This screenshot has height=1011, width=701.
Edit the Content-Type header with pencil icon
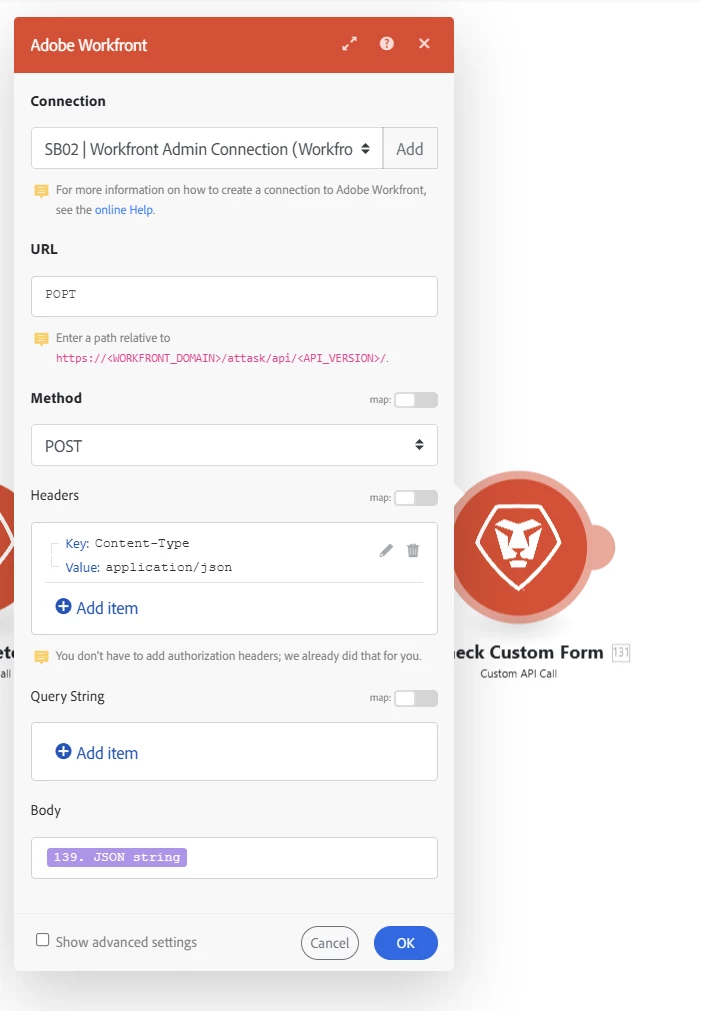pyautogui.click(x=386, y=550)
